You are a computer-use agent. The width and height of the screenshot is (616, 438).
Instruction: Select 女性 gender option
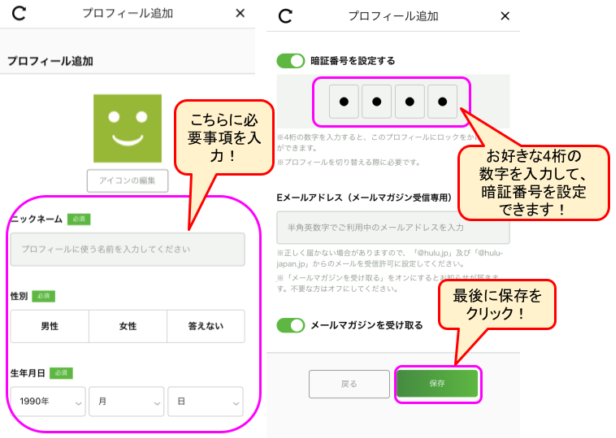pyautogui.click(x=127, y=326)
